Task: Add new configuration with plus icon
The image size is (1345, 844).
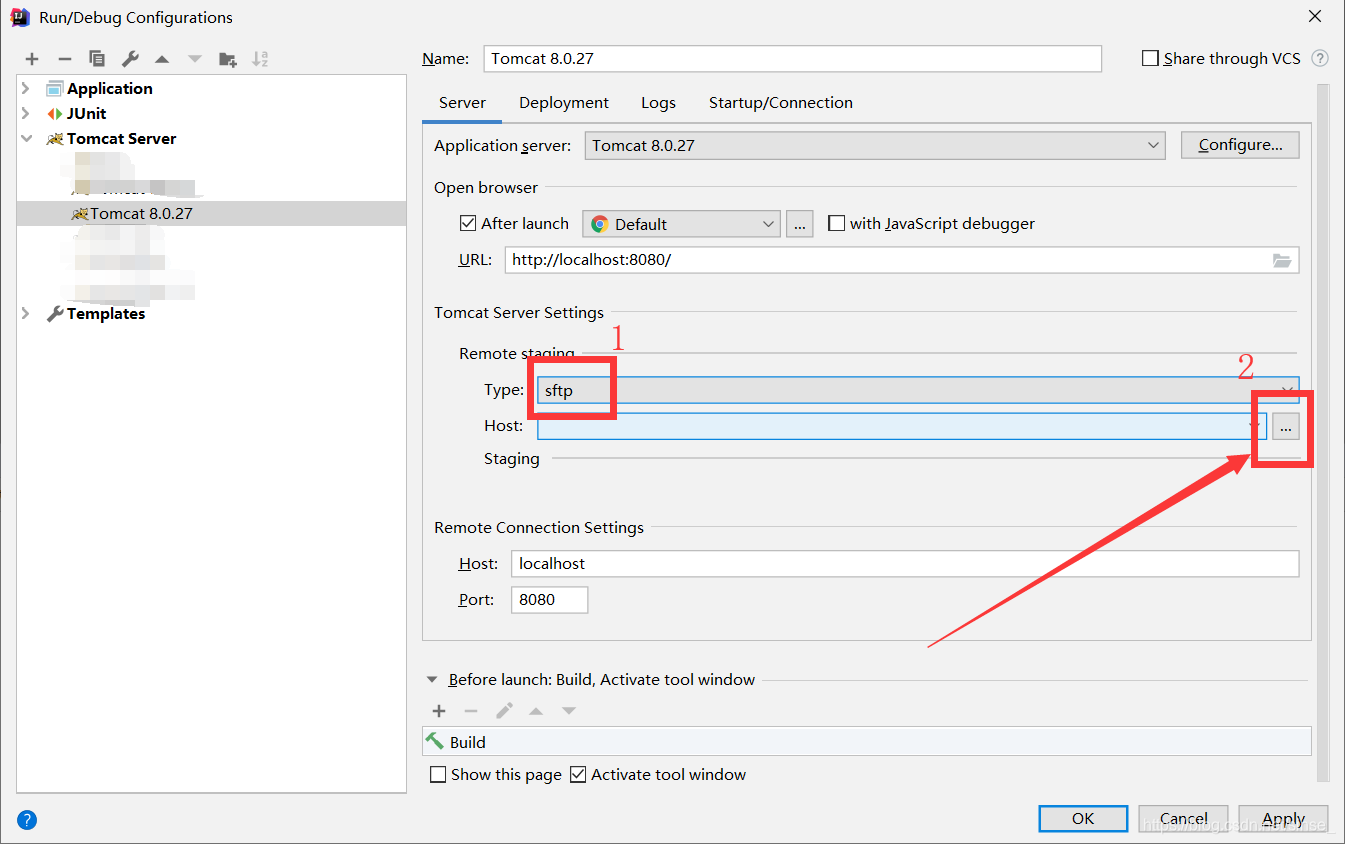Action: point(32,59)
